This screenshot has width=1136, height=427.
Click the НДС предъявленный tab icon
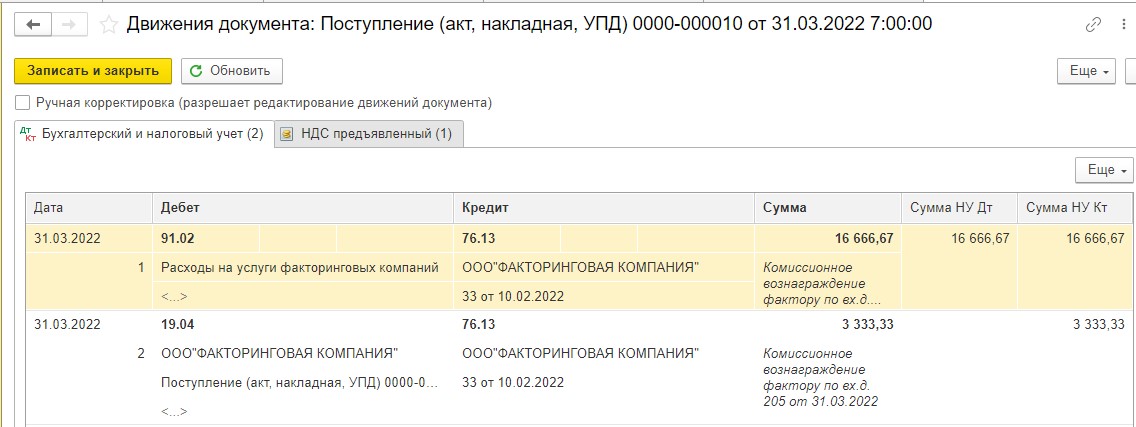(x=286, y=134)
